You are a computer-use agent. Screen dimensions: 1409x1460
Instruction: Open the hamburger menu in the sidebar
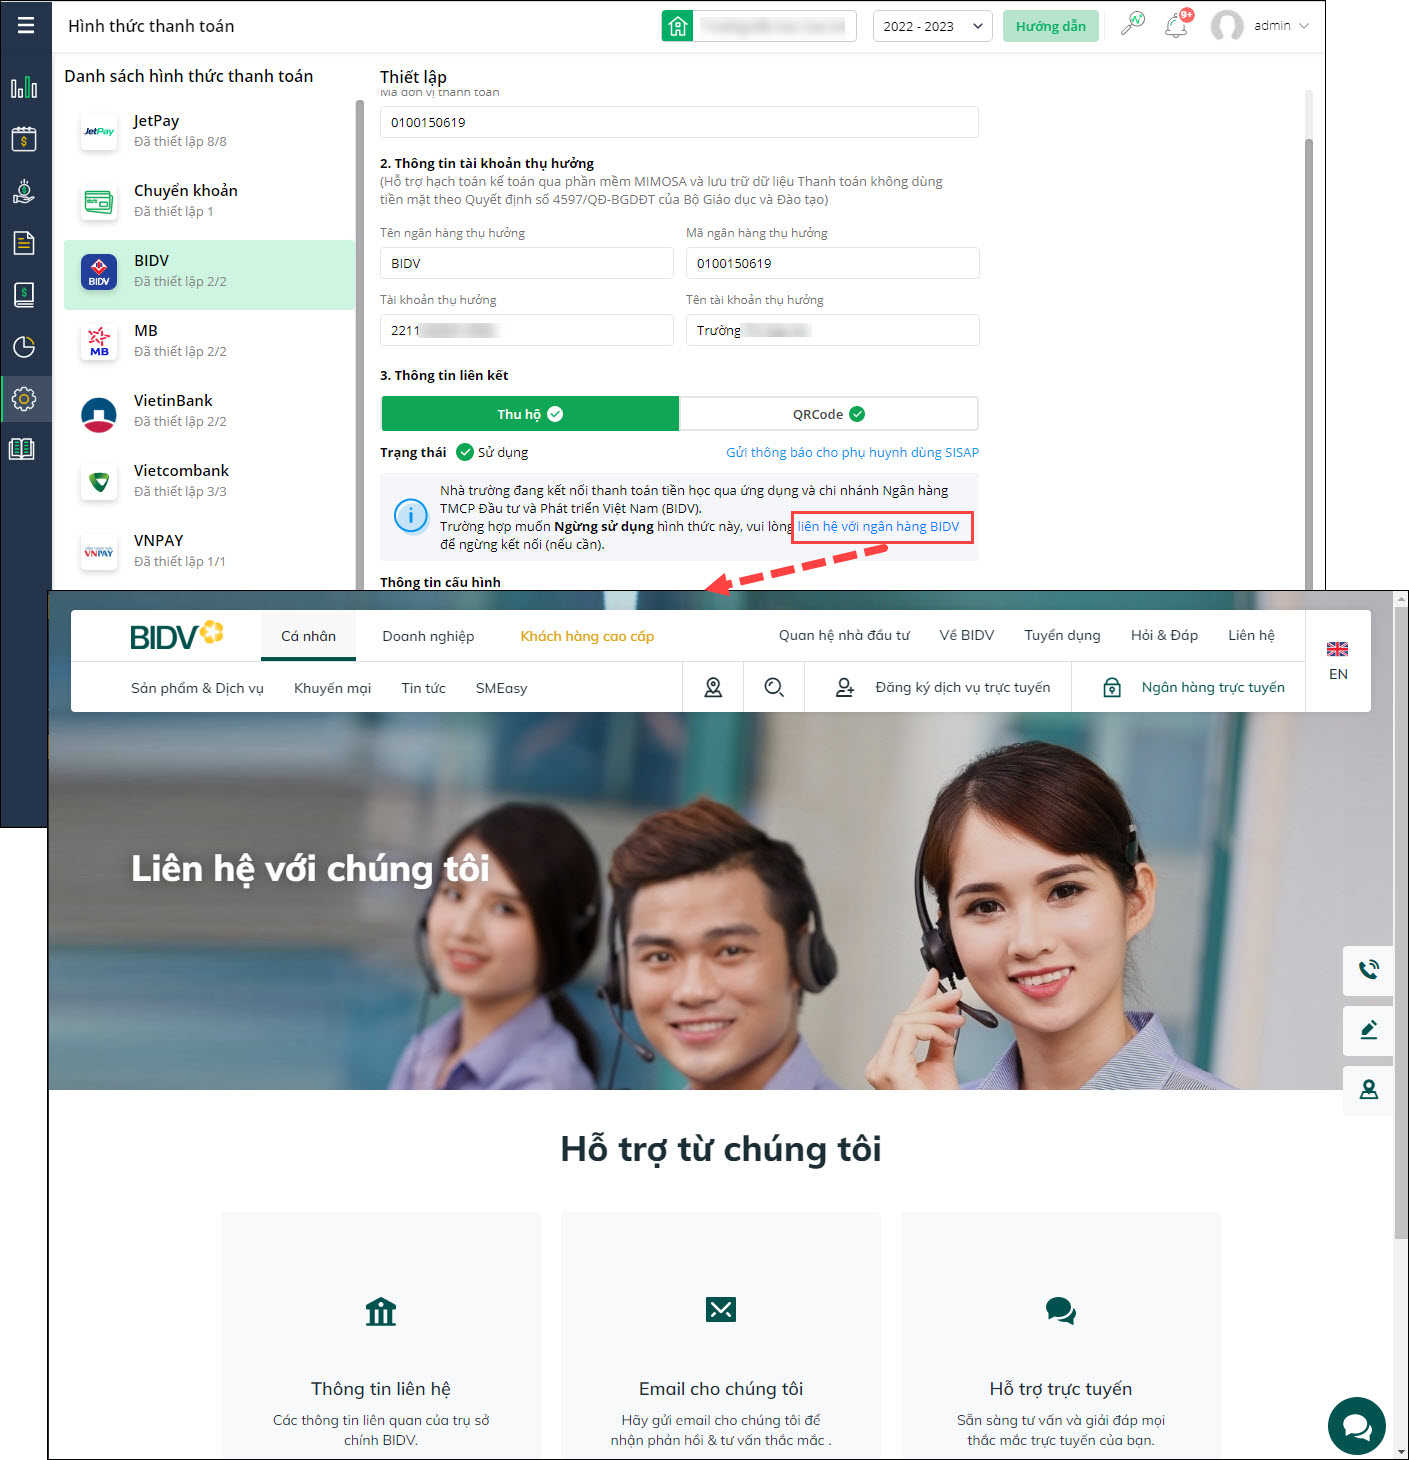[x=26, y=25]
